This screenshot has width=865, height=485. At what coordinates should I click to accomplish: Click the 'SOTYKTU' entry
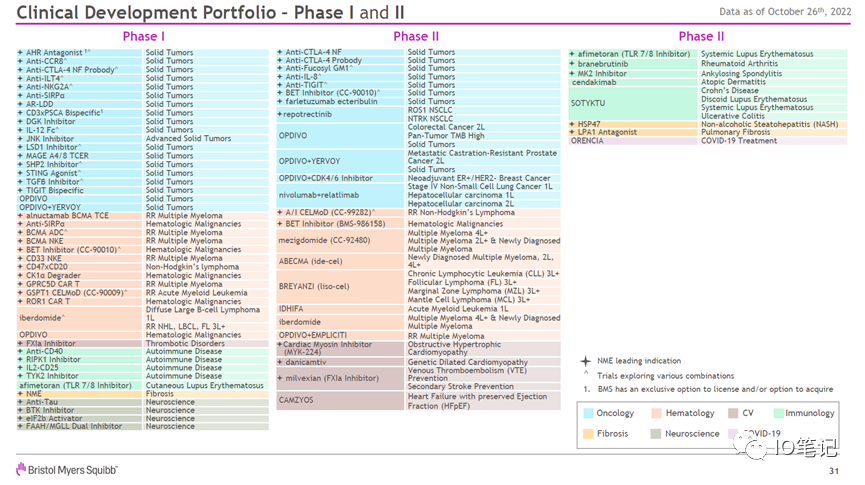[x=588, y=103]
